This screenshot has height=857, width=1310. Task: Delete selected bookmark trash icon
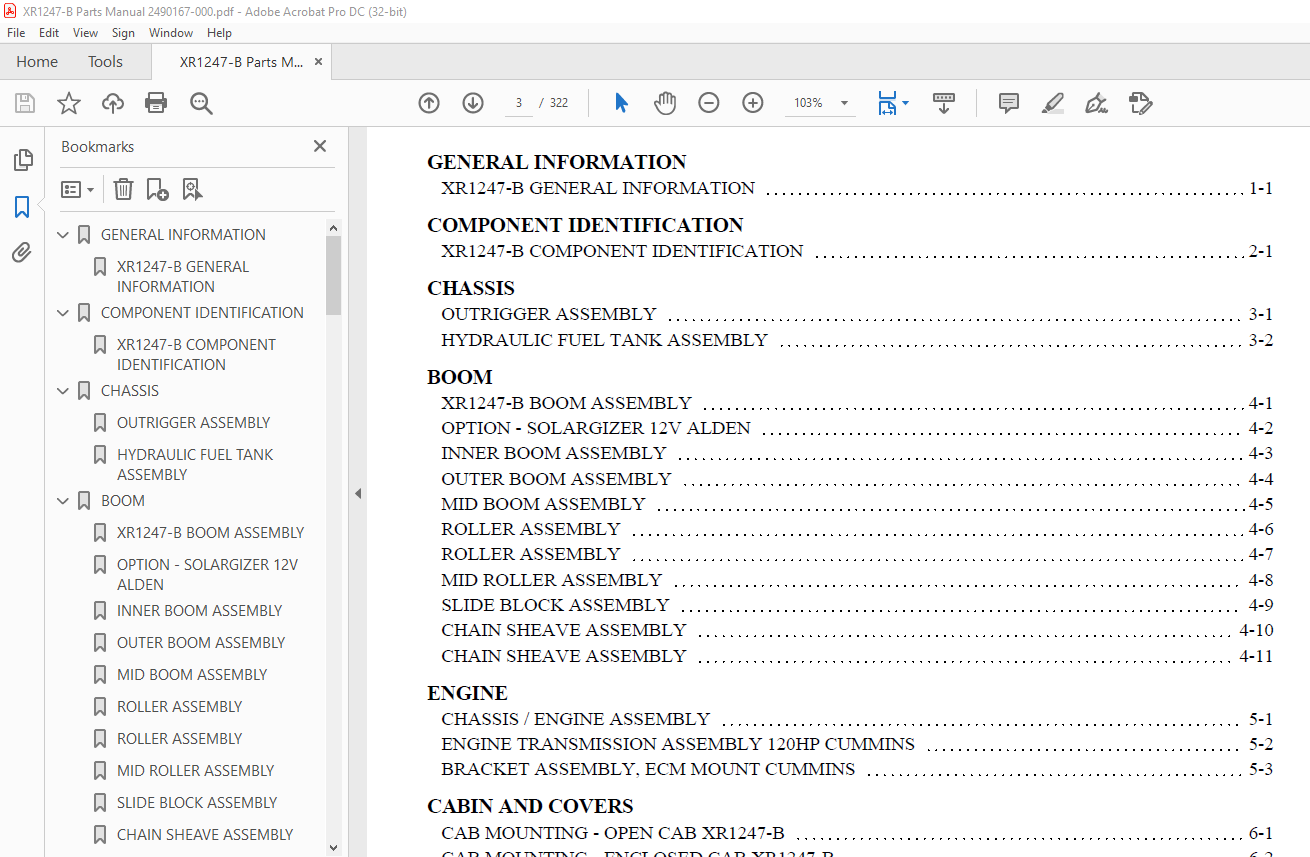click(x=123, y=189)
